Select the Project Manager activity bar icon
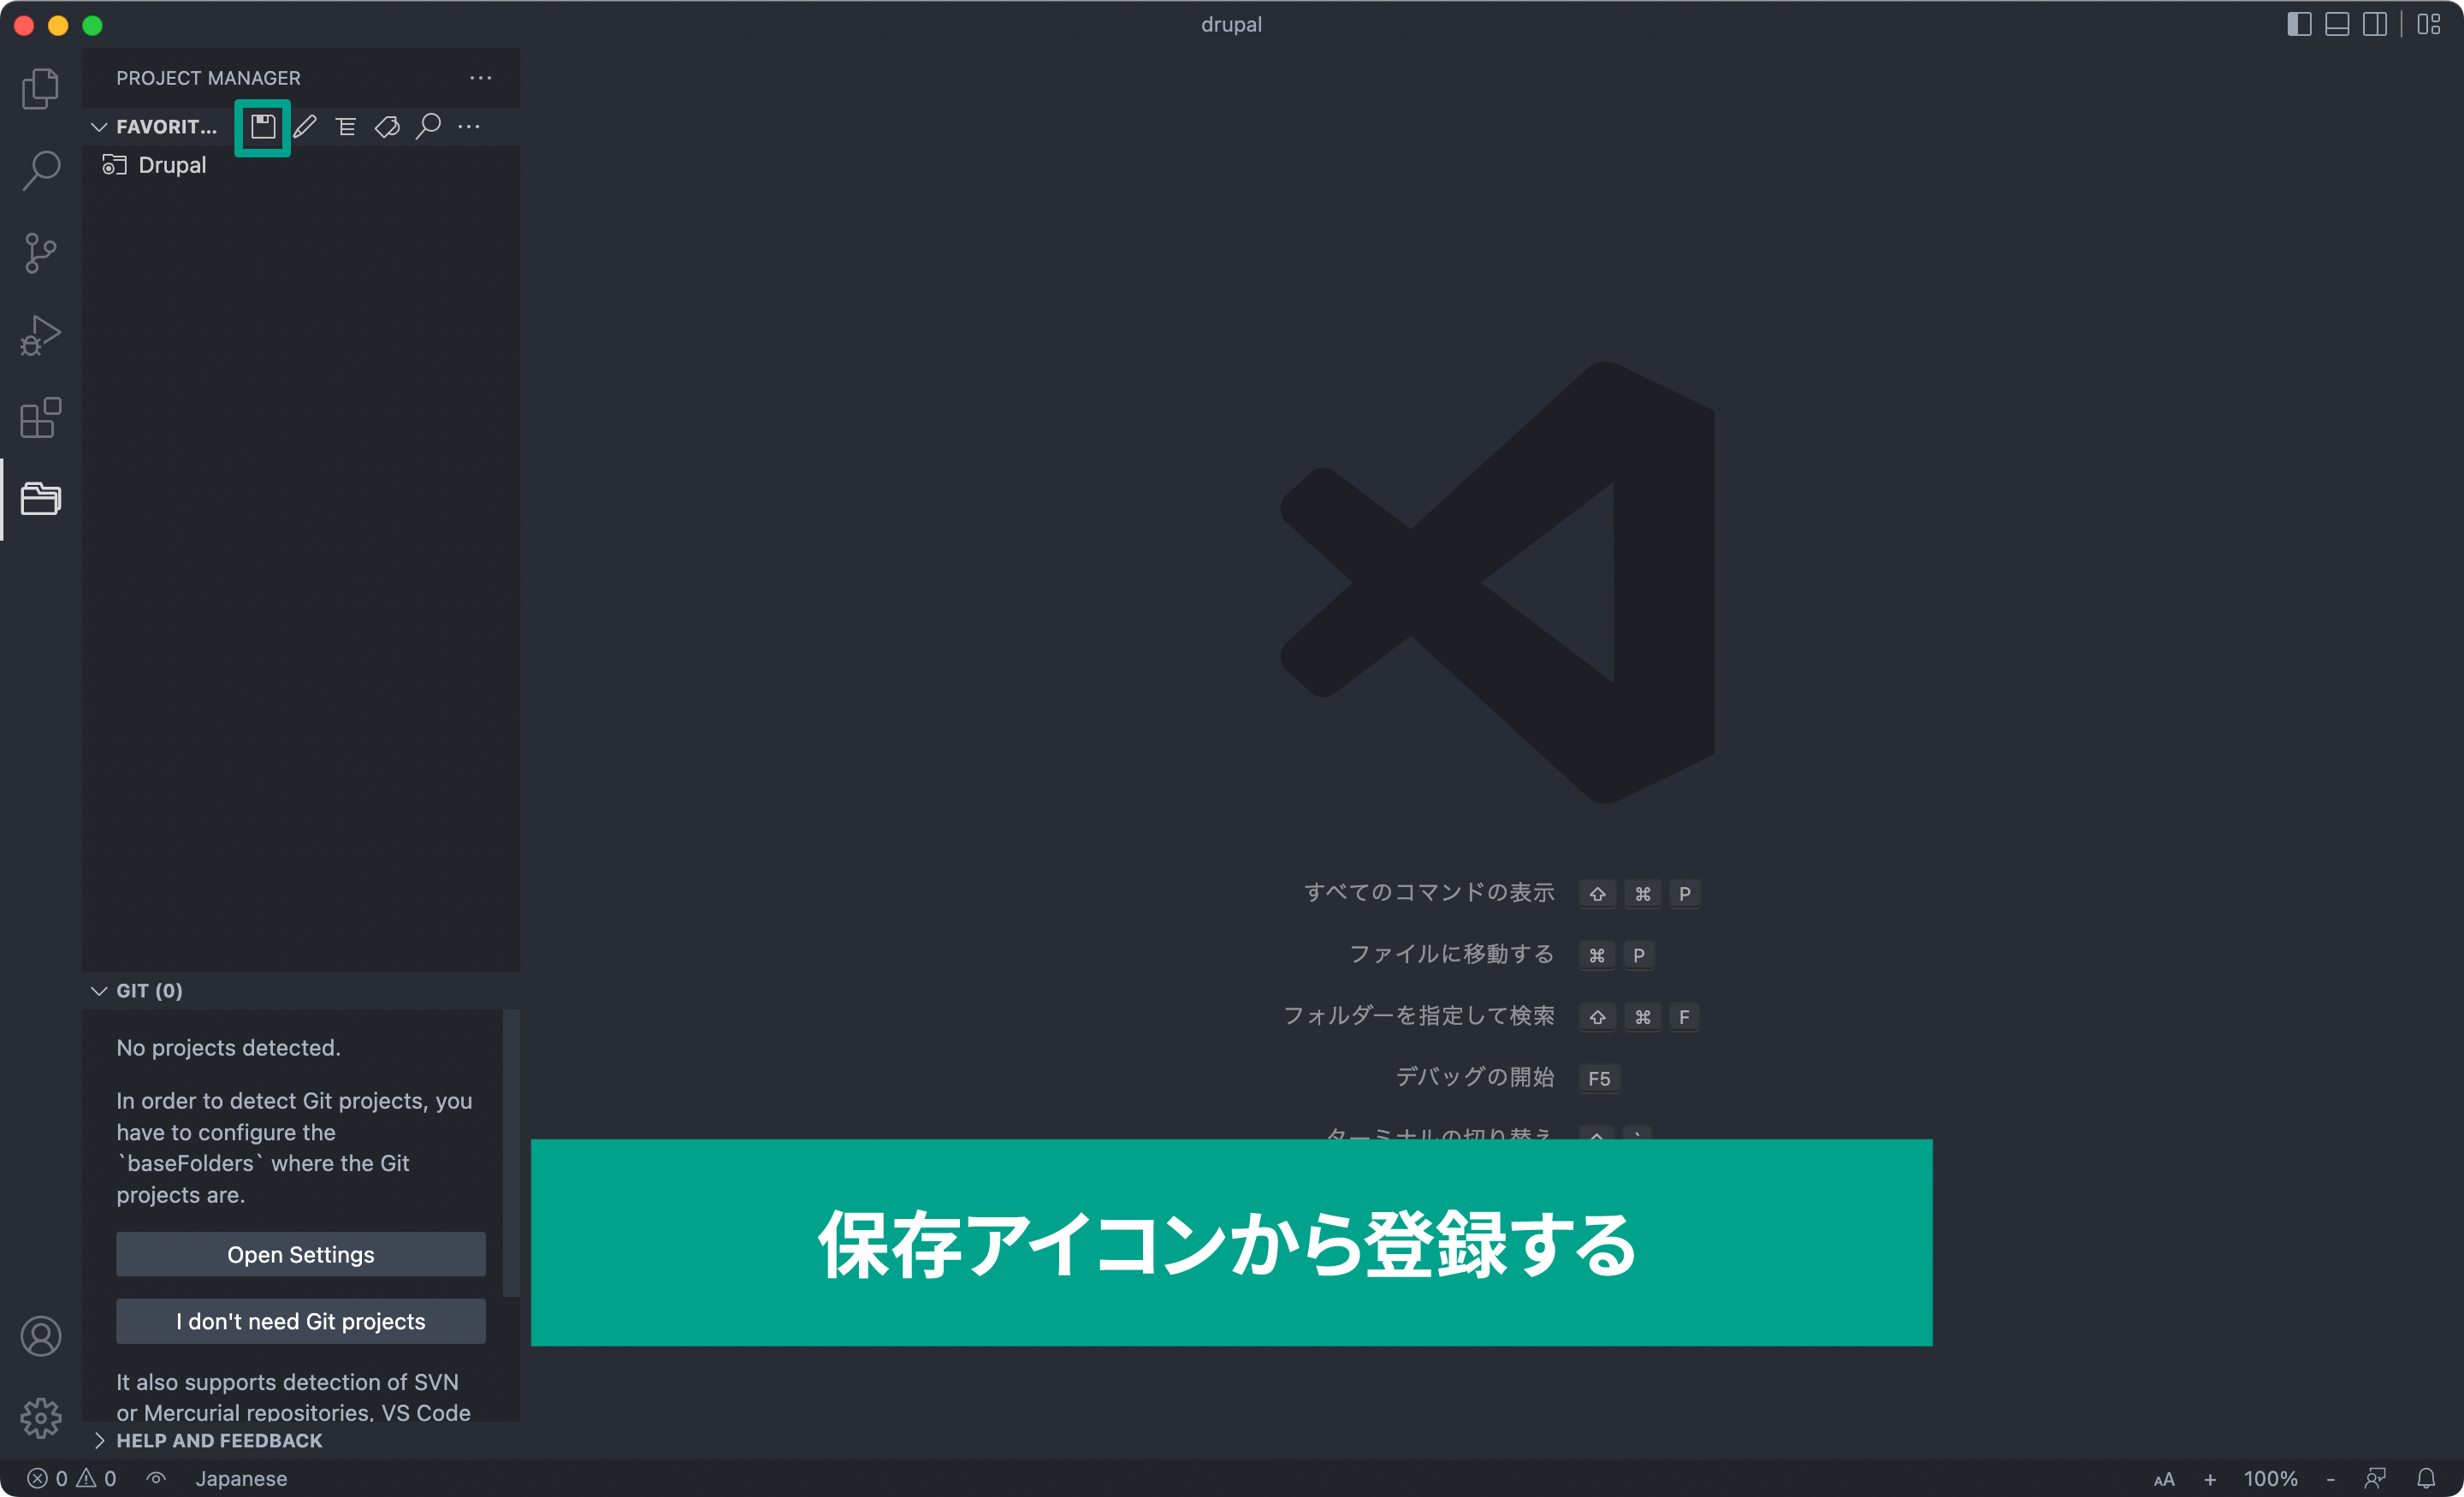This screenshot has width=2464, height=1497. [x=40, y=498]
